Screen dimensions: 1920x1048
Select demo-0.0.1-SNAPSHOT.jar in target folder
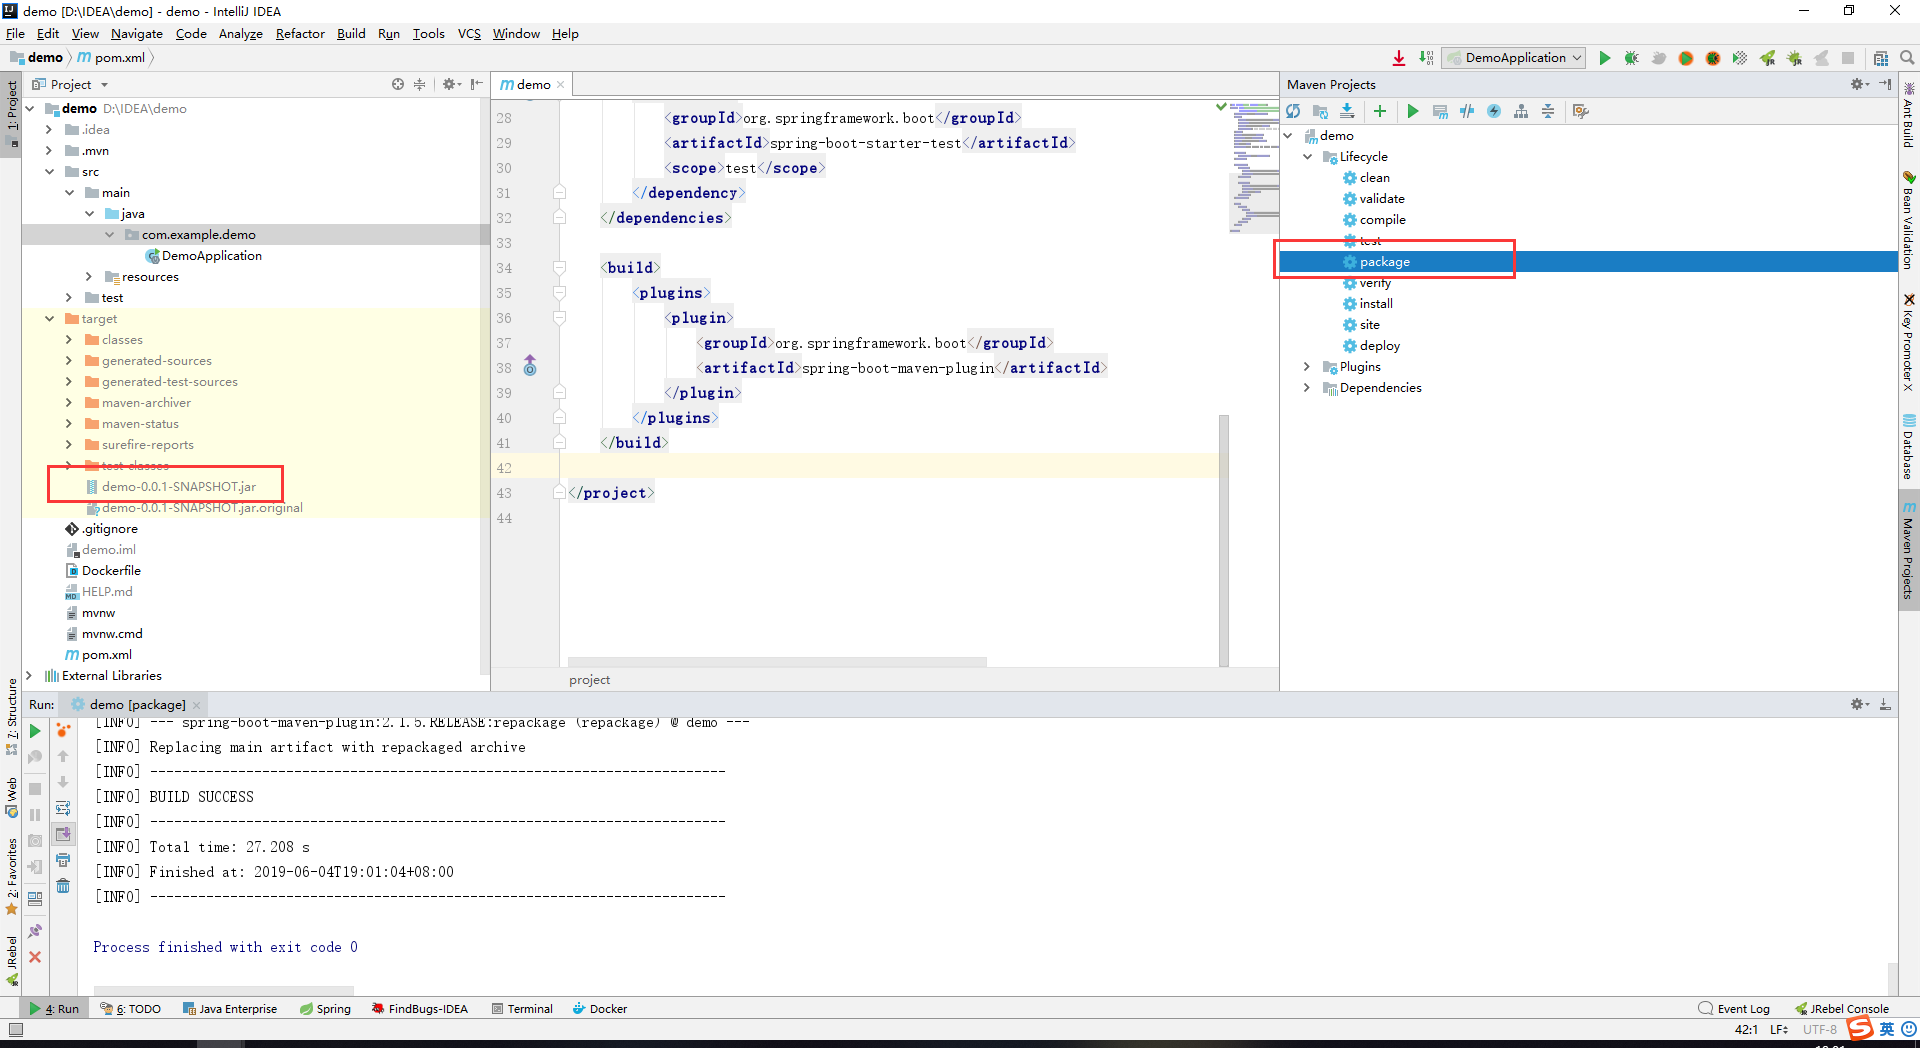178,487
